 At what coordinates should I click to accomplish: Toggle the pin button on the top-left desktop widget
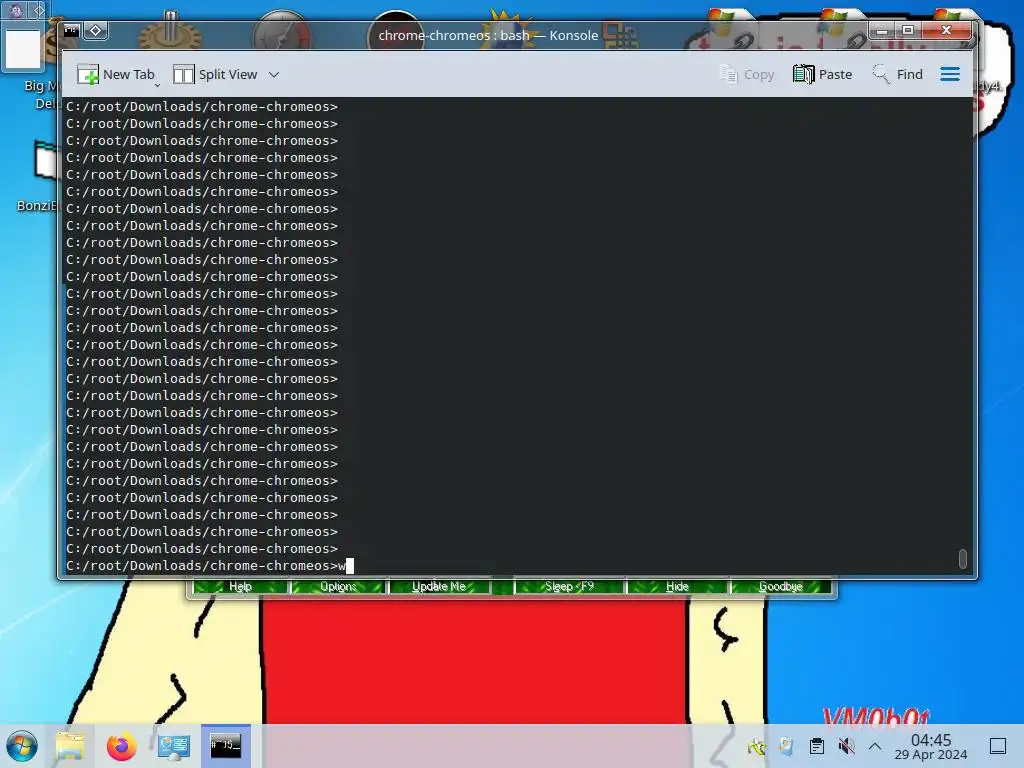click(38, 10)
